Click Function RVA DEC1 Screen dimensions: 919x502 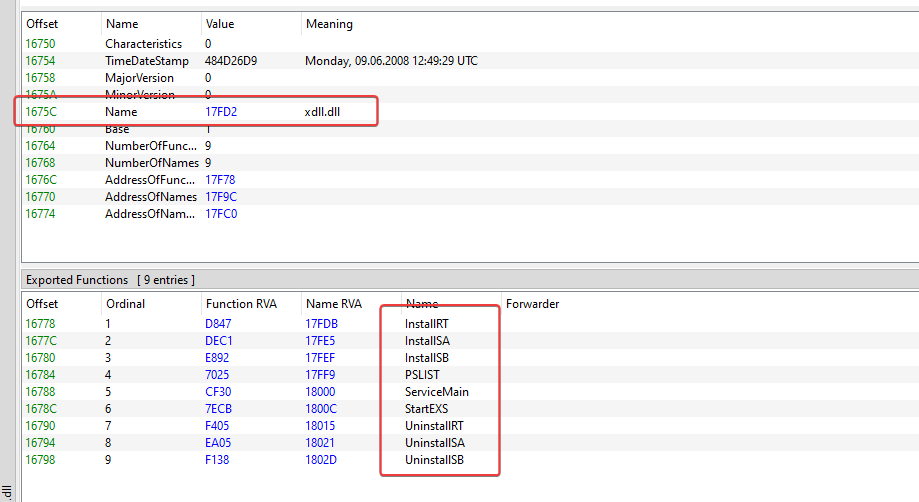[219, 341]
